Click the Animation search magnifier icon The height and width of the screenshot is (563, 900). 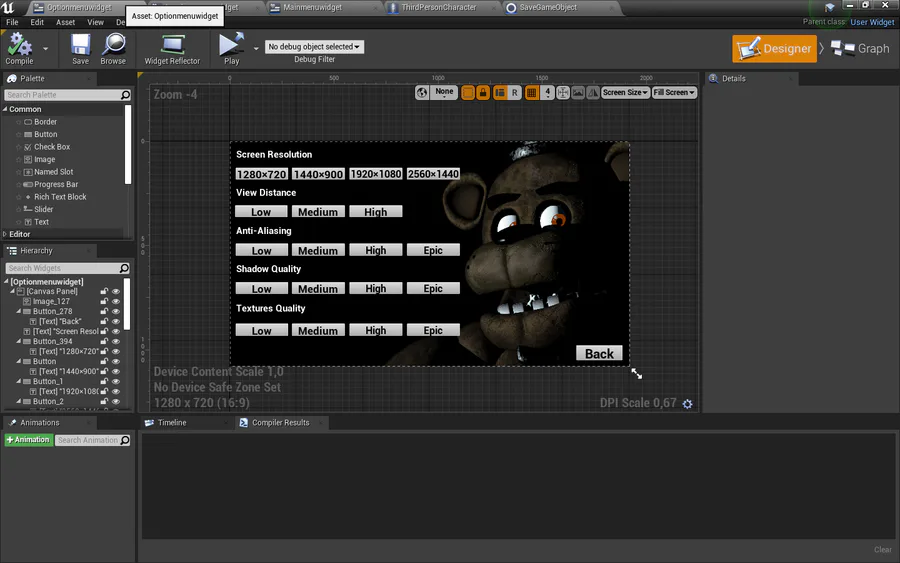coord(125,440)
